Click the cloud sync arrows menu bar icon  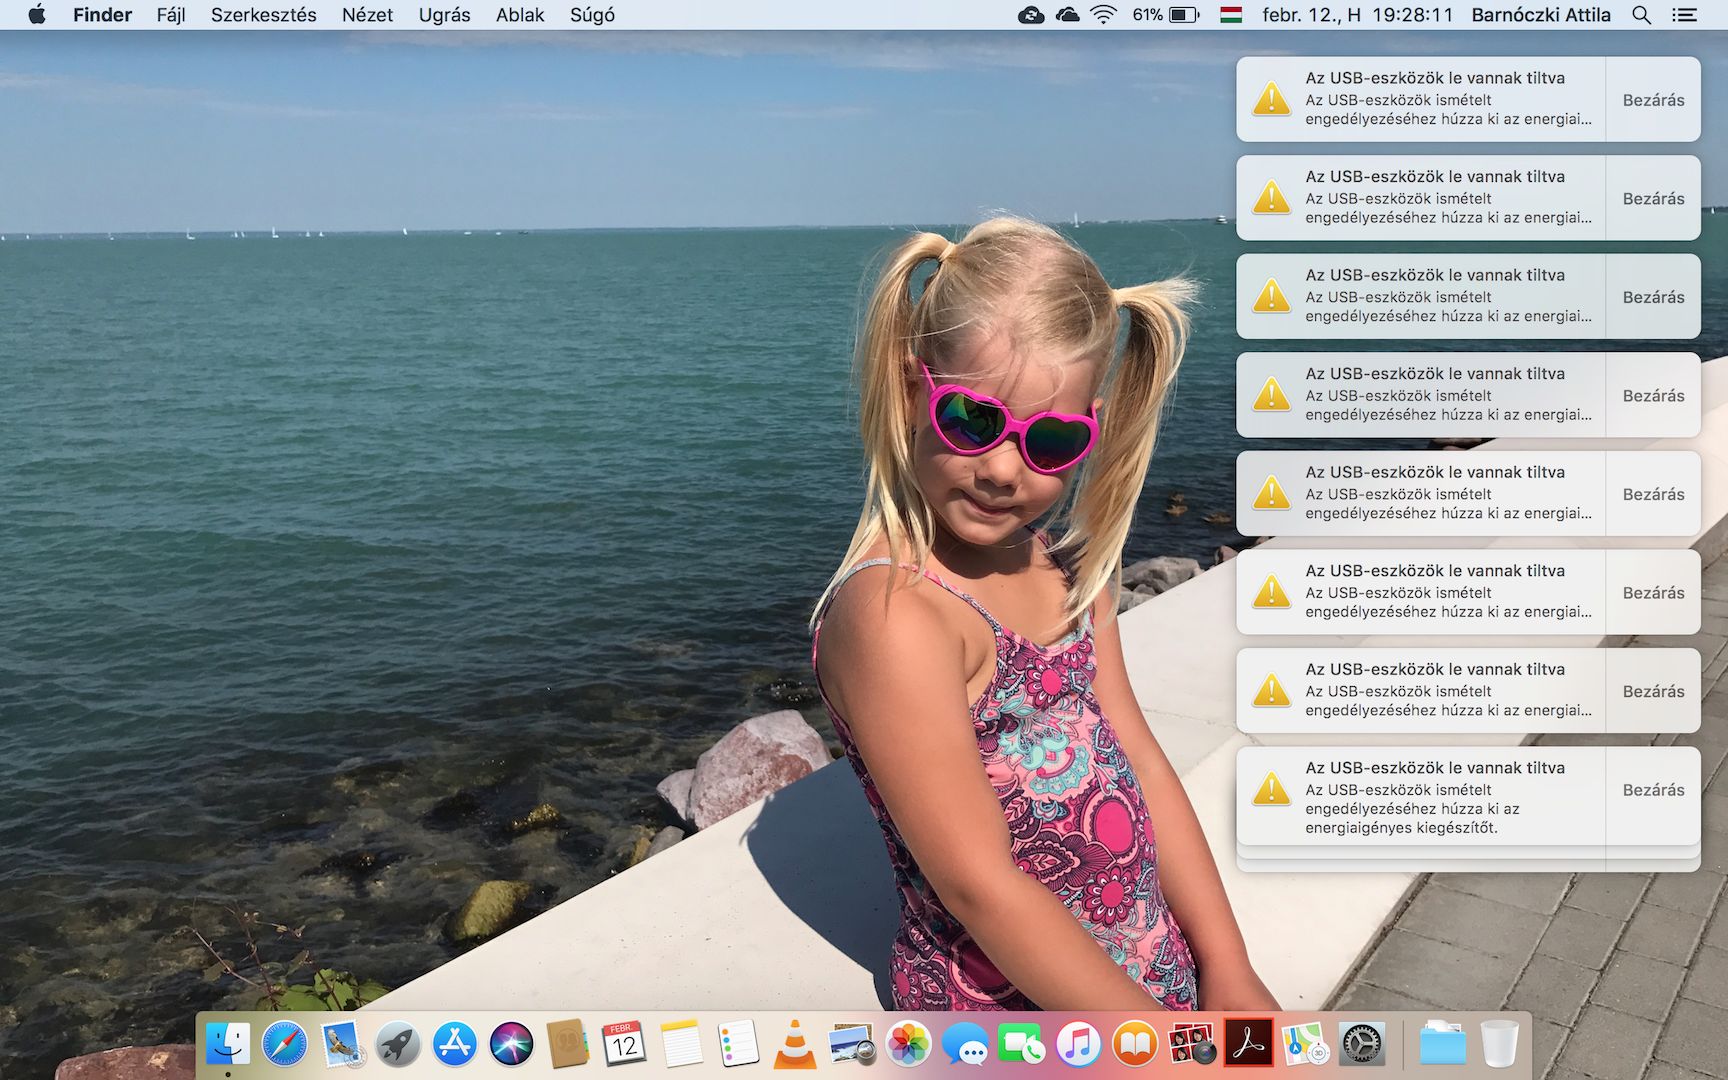(x=1031, y=15)
